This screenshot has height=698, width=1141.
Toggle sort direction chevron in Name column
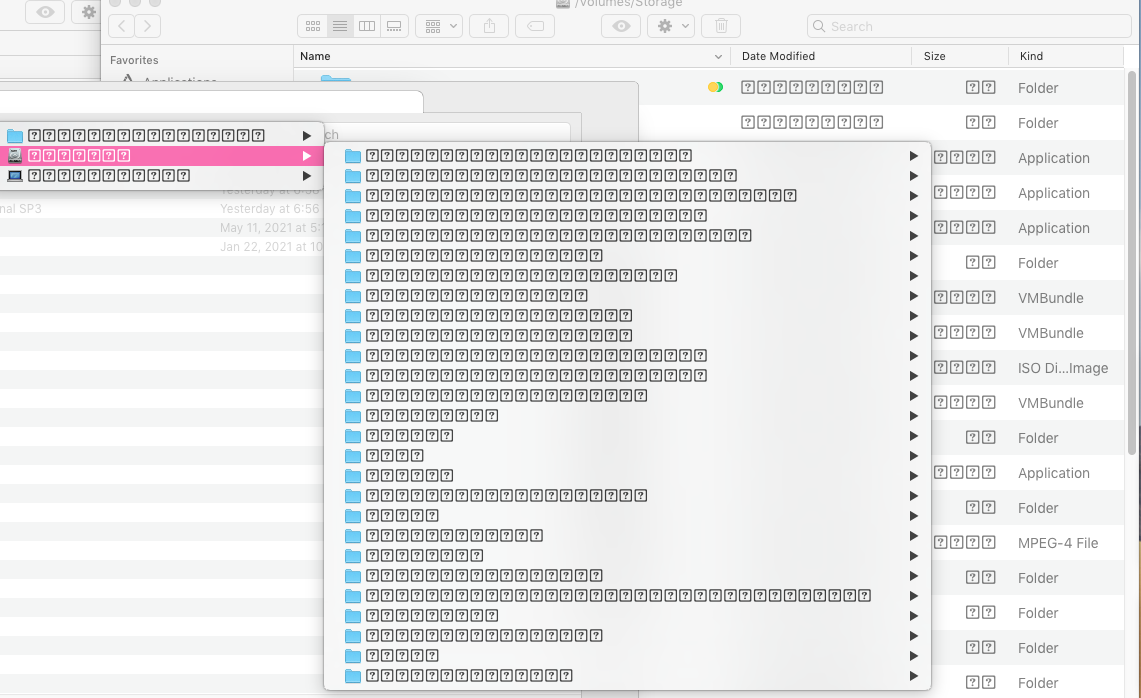click(718, 56)
